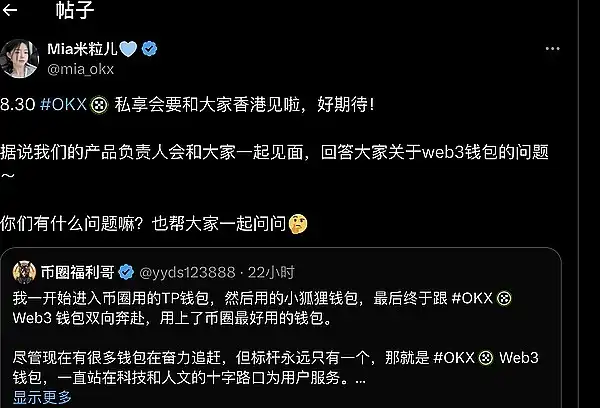Click the 帖子 page heading
600x408 pixels.
pyautogui.click(x=75, y=10)
